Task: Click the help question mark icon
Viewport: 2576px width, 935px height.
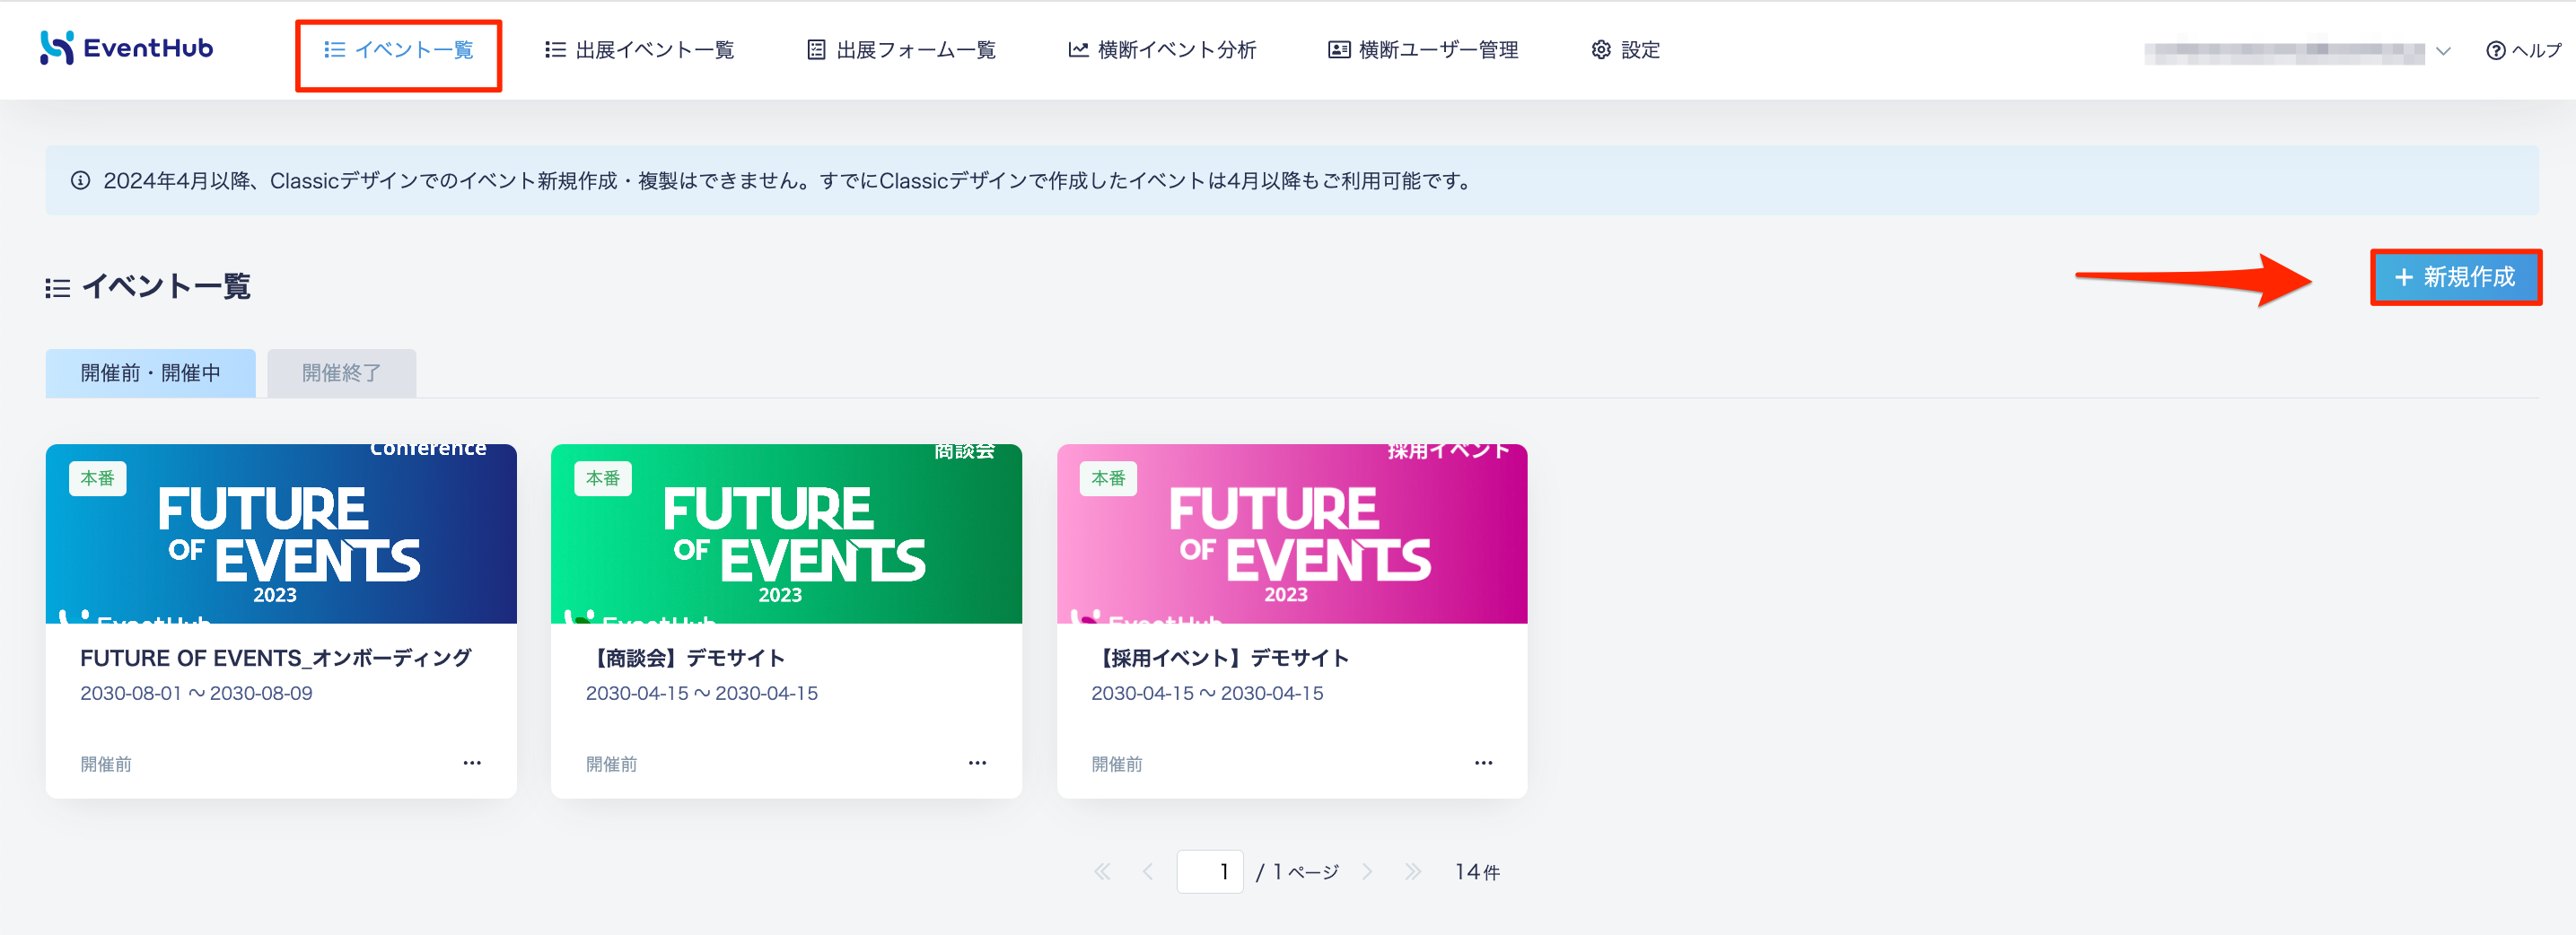Action: point(2496,51)
